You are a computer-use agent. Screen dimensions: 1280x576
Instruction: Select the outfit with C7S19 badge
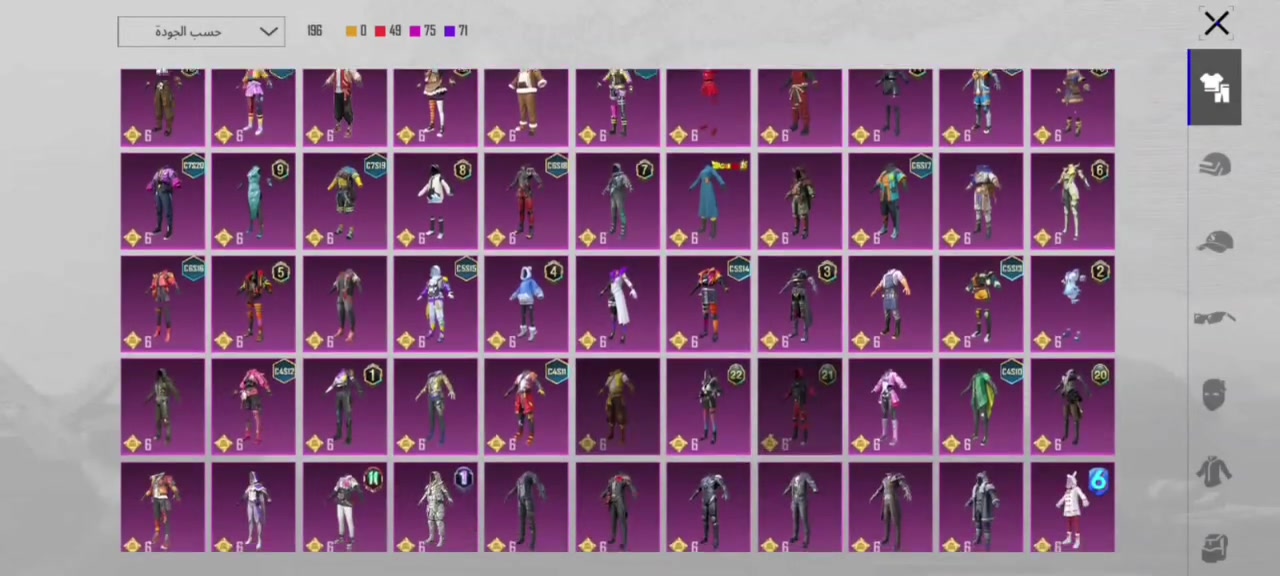click(x=345, y=201)
